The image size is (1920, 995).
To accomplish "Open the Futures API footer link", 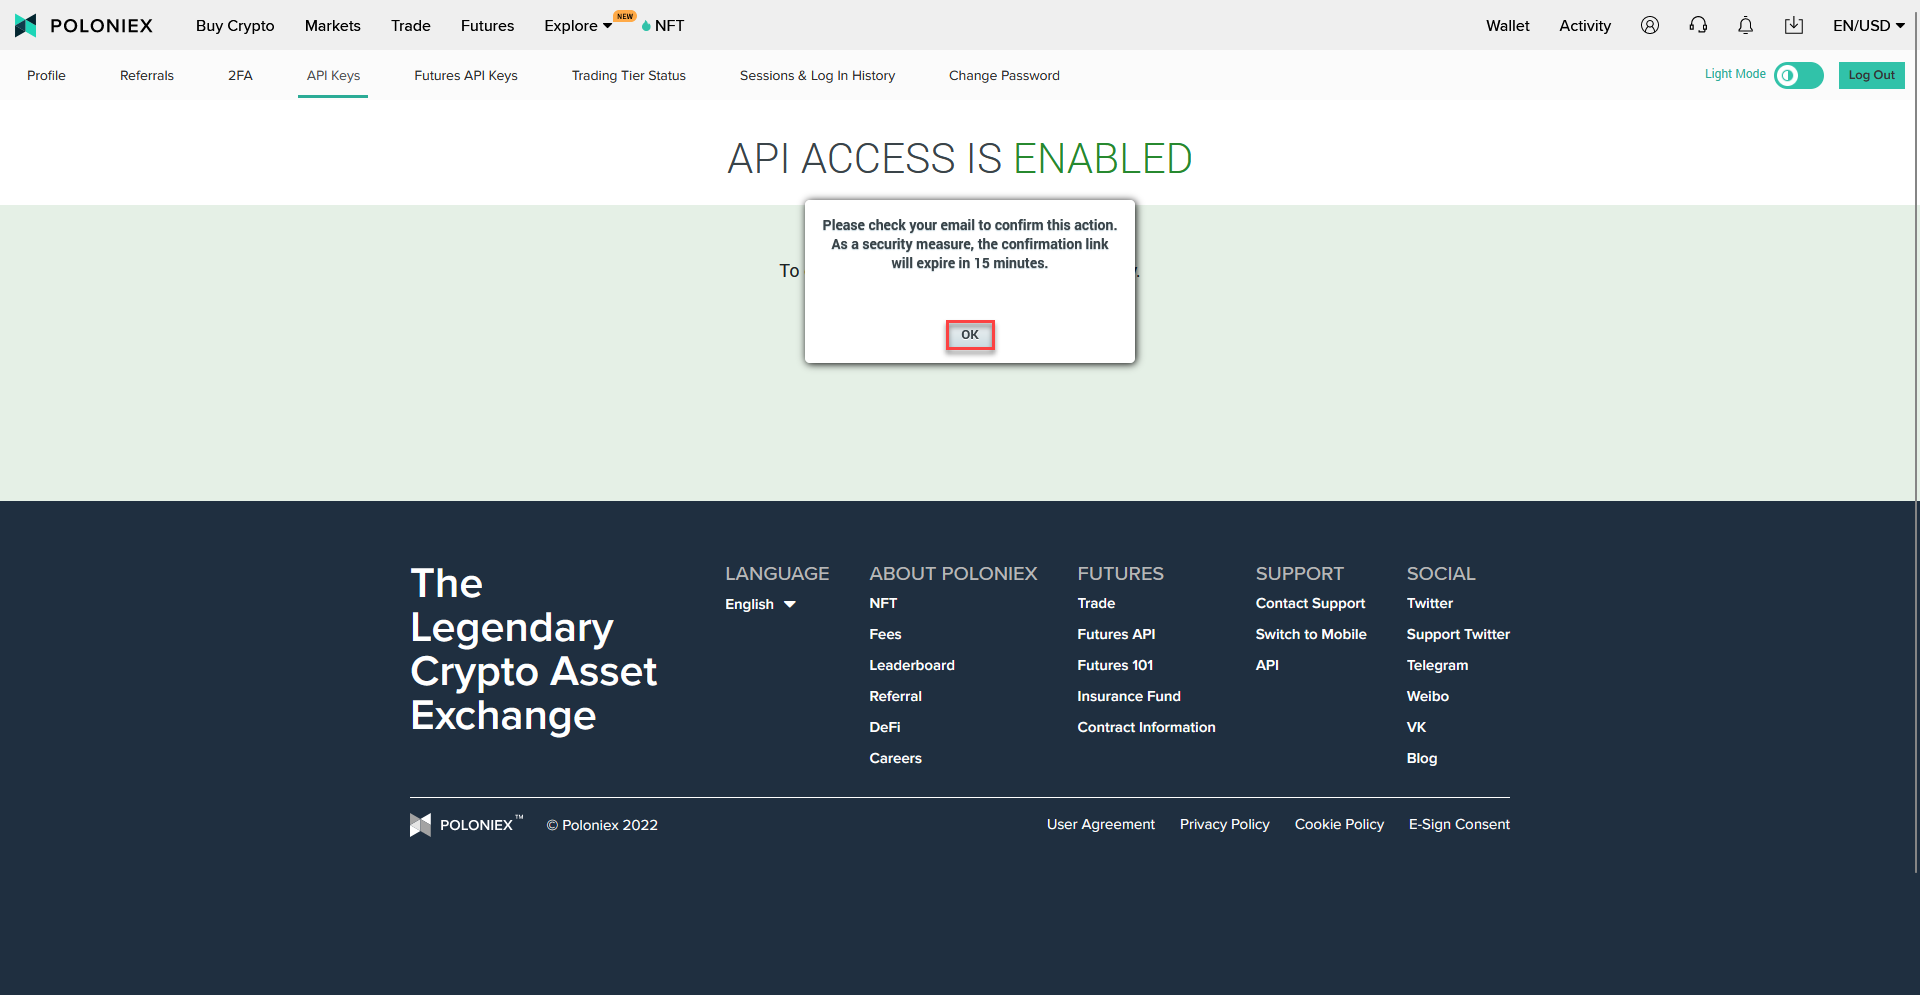I will [x=1116, y=634].
